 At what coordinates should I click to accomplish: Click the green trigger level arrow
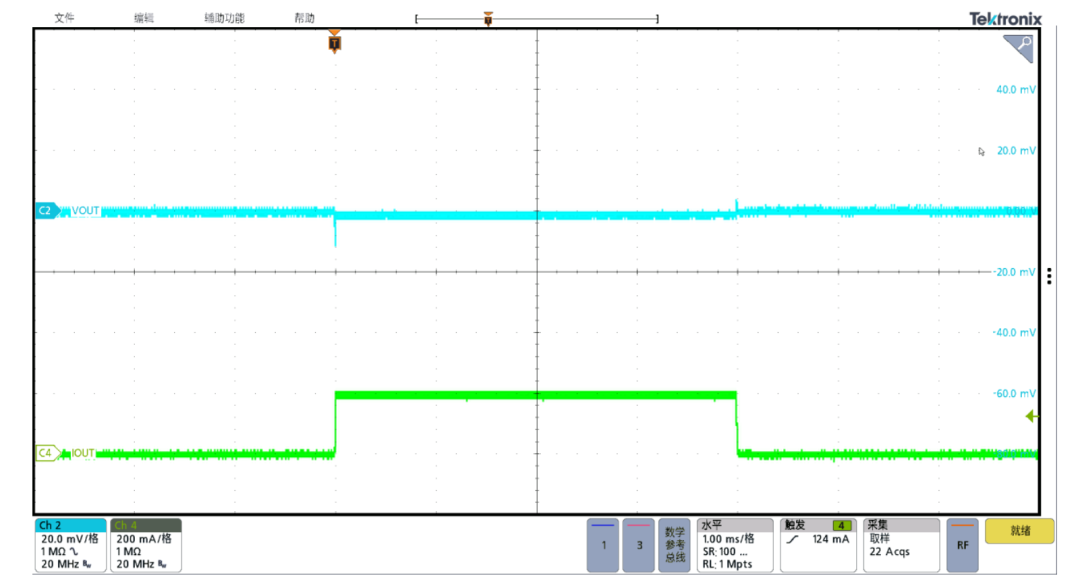(x=1032, y=417)
